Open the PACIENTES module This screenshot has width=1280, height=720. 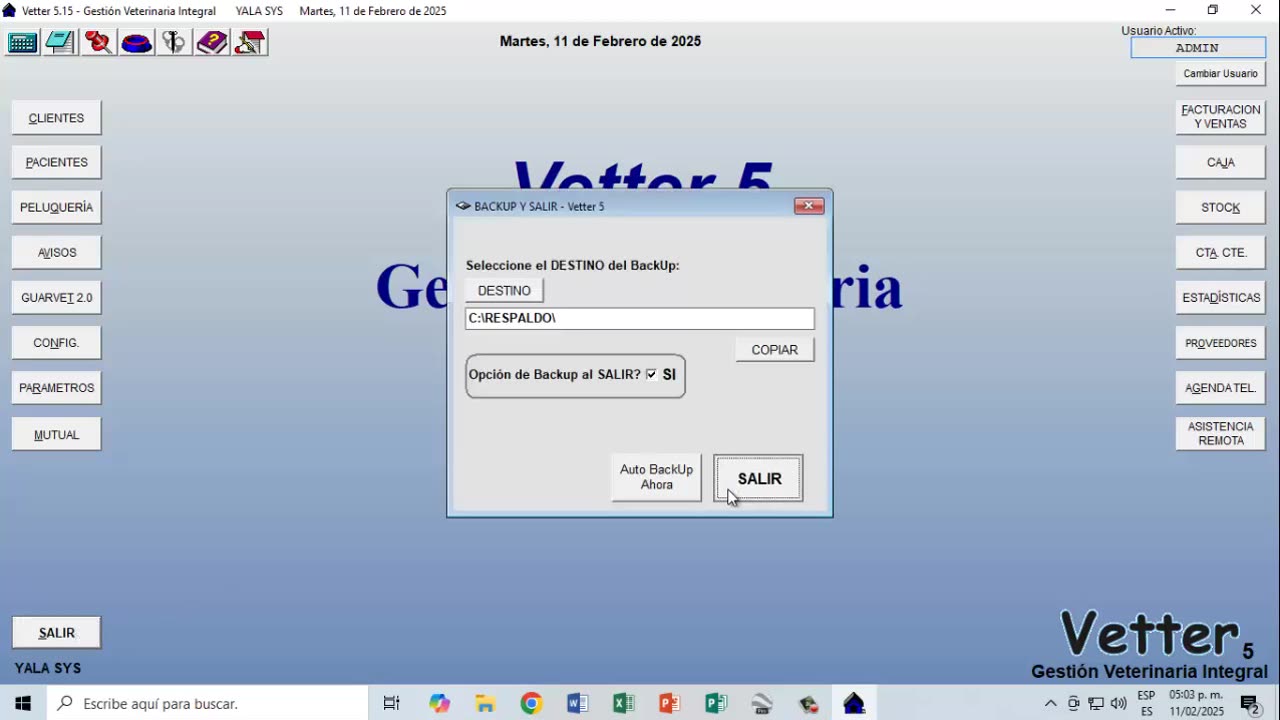coord(56,162)
